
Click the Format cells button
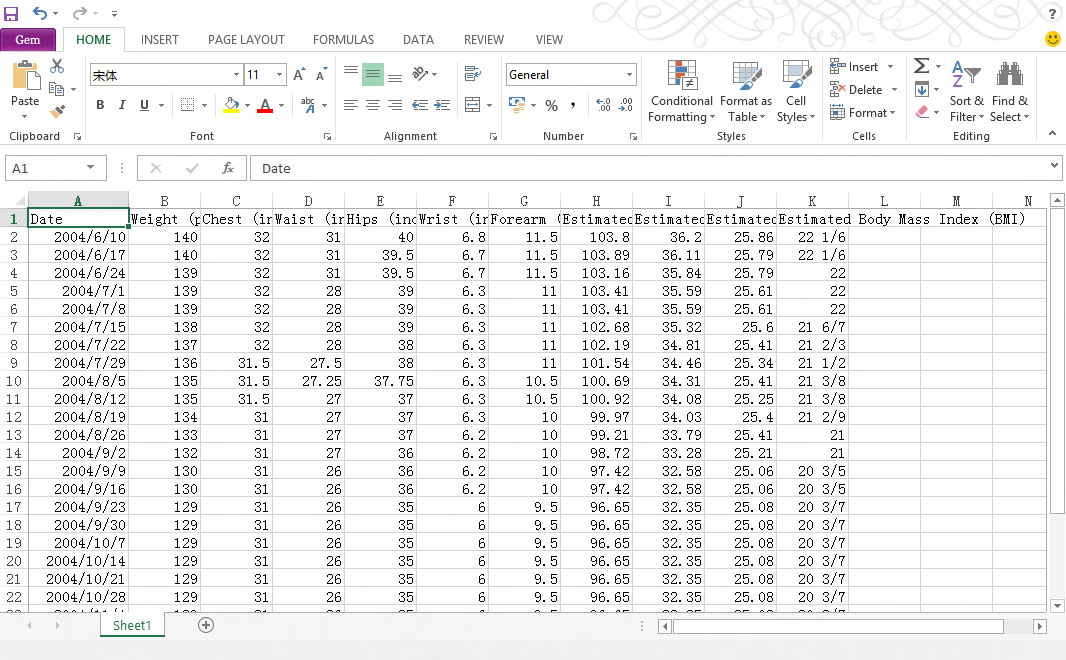[x=863, y=113]
